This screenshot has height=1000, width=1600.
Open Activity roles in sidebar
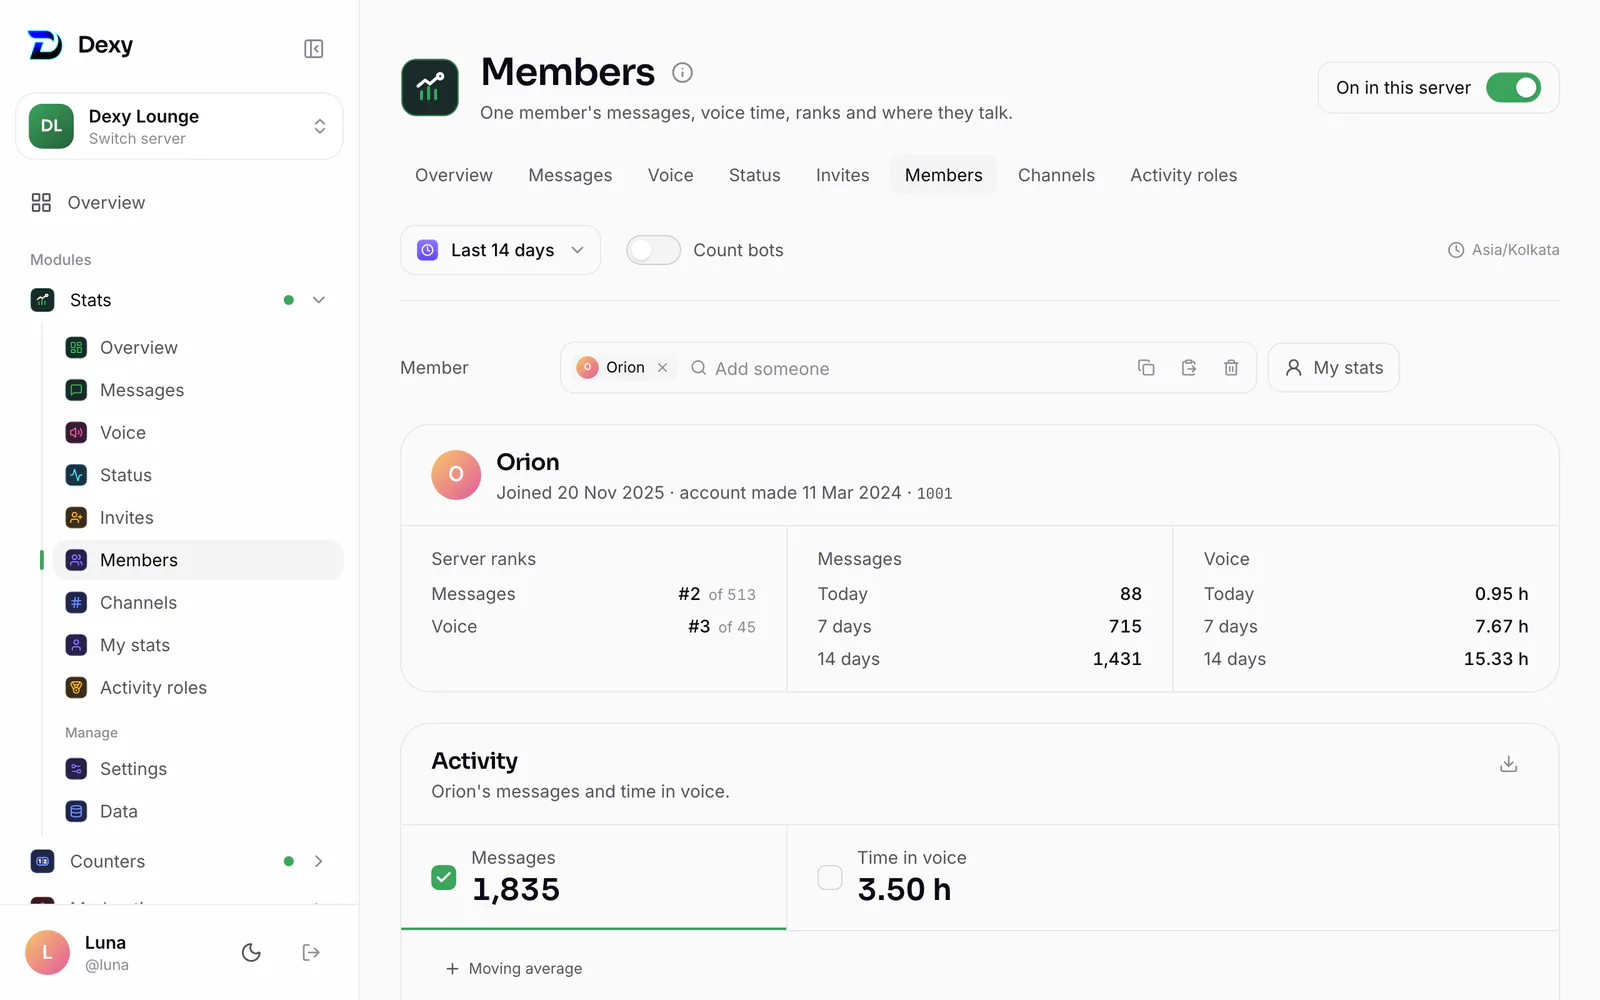(198, 688)
